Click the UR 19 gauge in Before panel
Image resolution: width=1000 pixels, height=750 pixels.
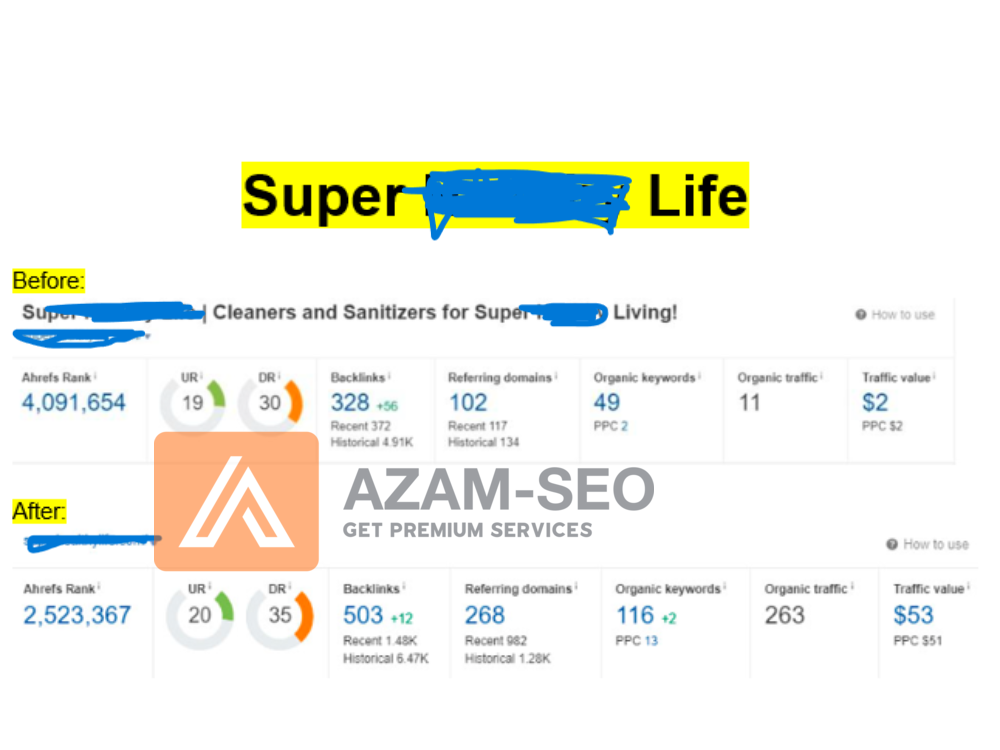192,403
